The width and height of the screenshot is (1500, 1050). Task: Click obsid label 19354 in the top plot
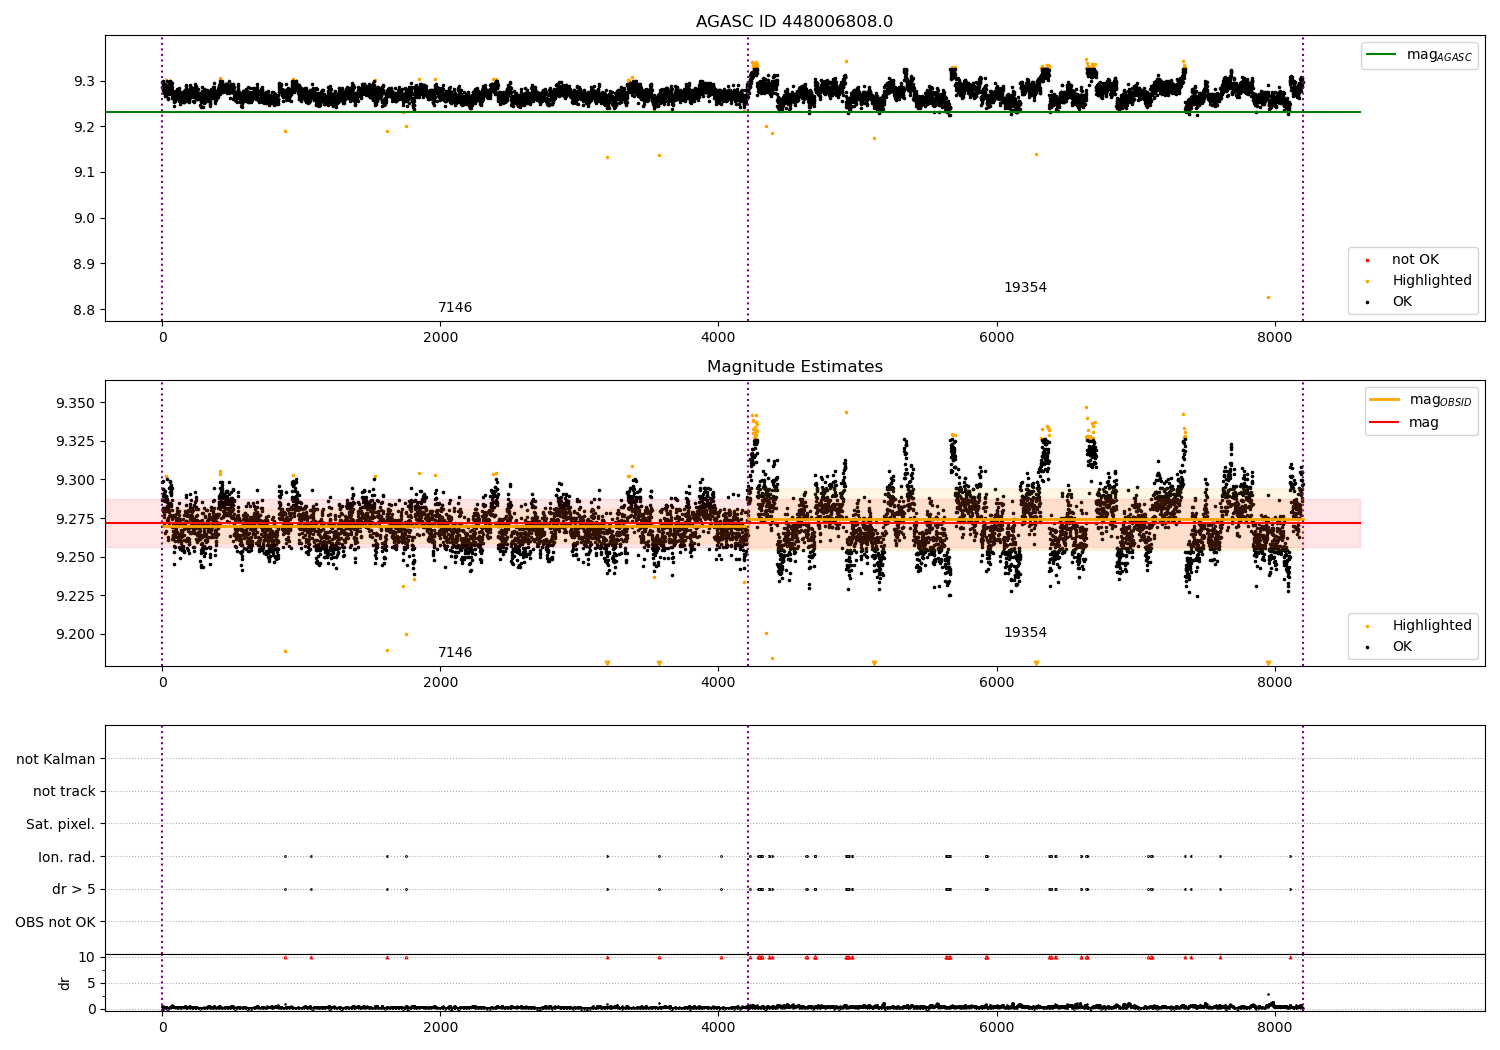coord(1025,288)
